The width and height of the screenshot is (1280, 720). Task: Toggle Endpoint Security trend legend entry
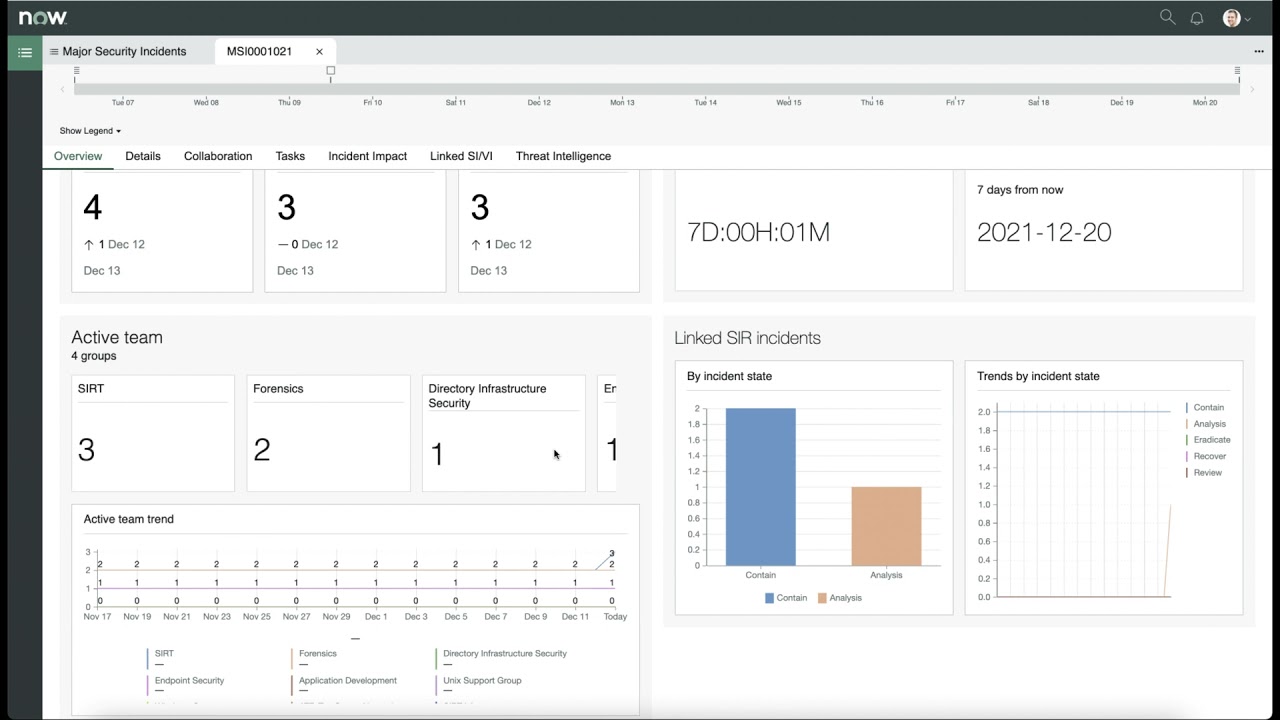click(186, 683)
